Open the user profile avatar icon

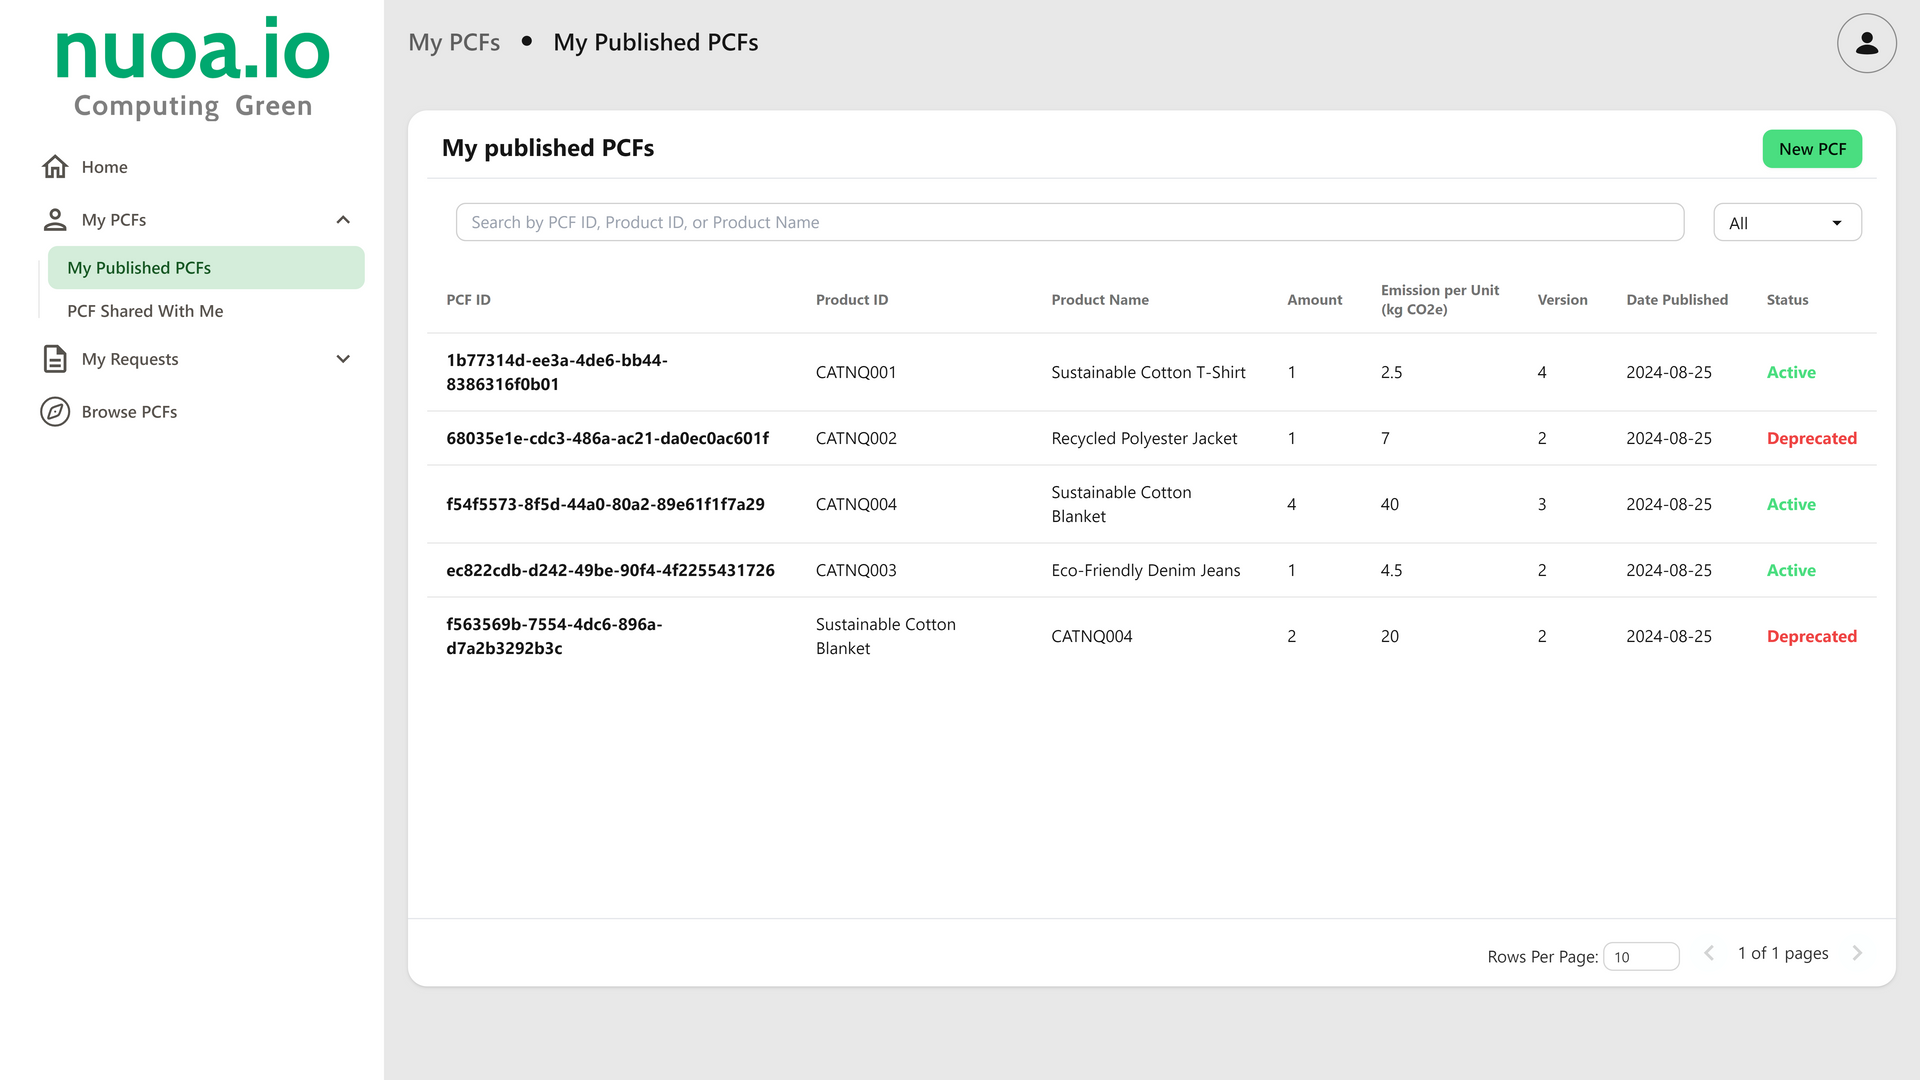click(x=1866, y=43)
